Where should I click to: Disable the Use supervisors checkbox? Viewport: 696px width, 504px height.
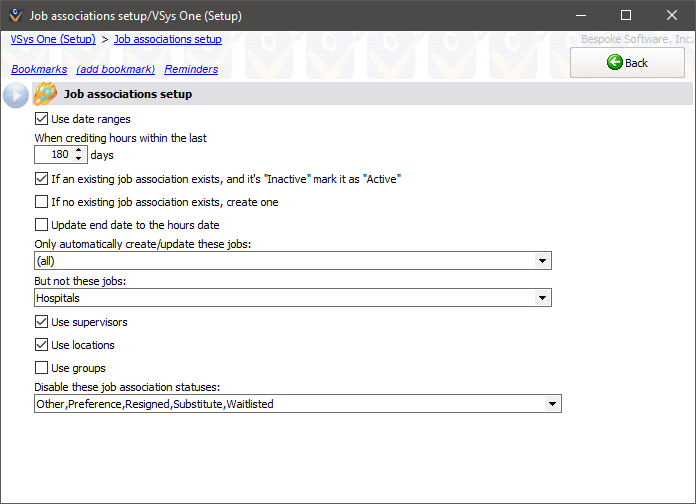(42, 322)
